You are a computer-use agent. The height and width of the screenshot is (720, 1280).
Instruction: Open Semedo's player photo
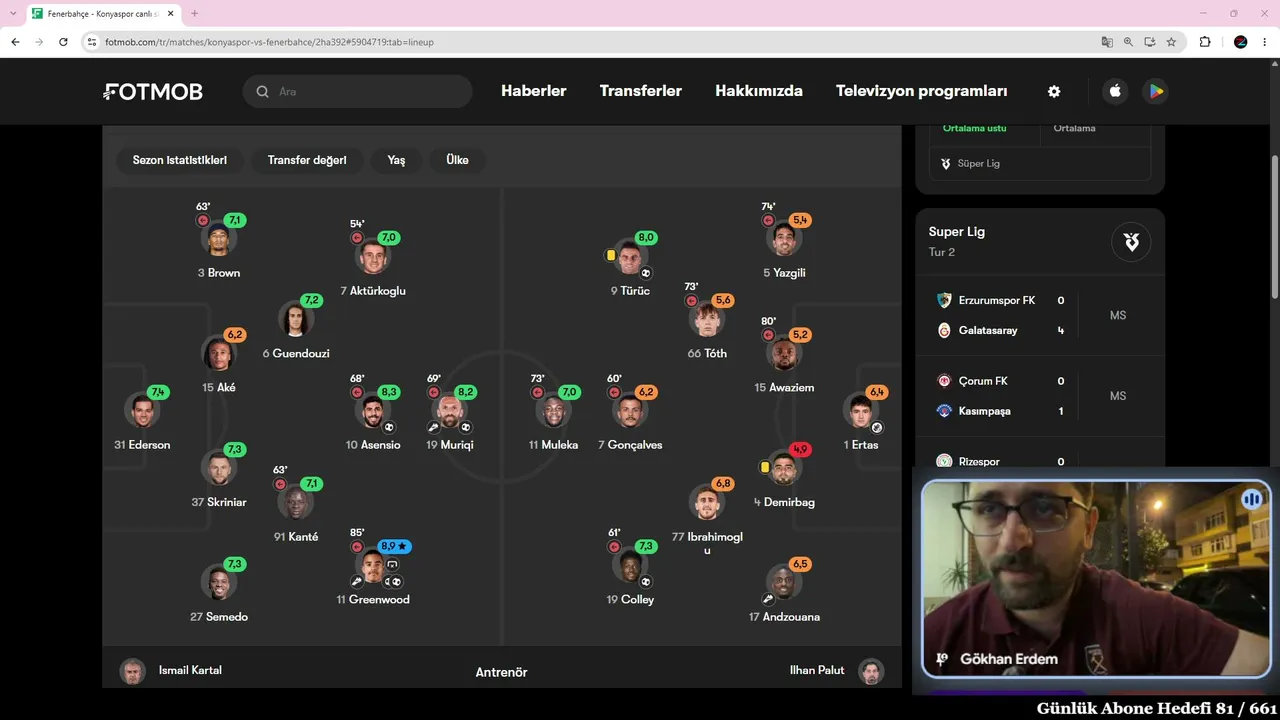point(219,583)
